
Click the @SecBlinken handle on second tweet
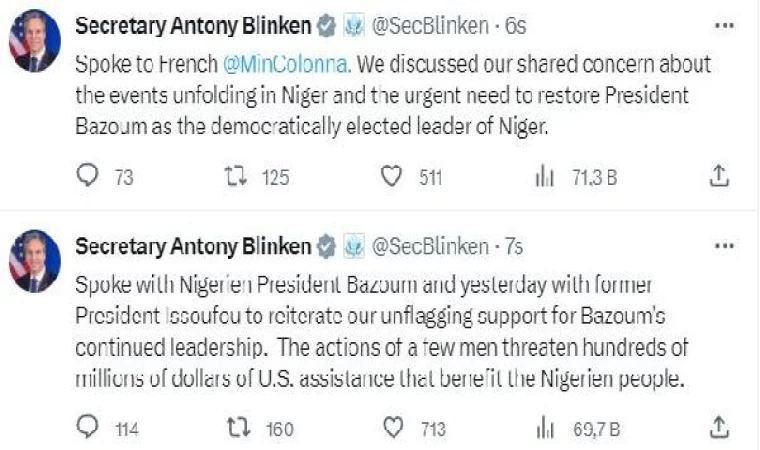click(429, 246)
